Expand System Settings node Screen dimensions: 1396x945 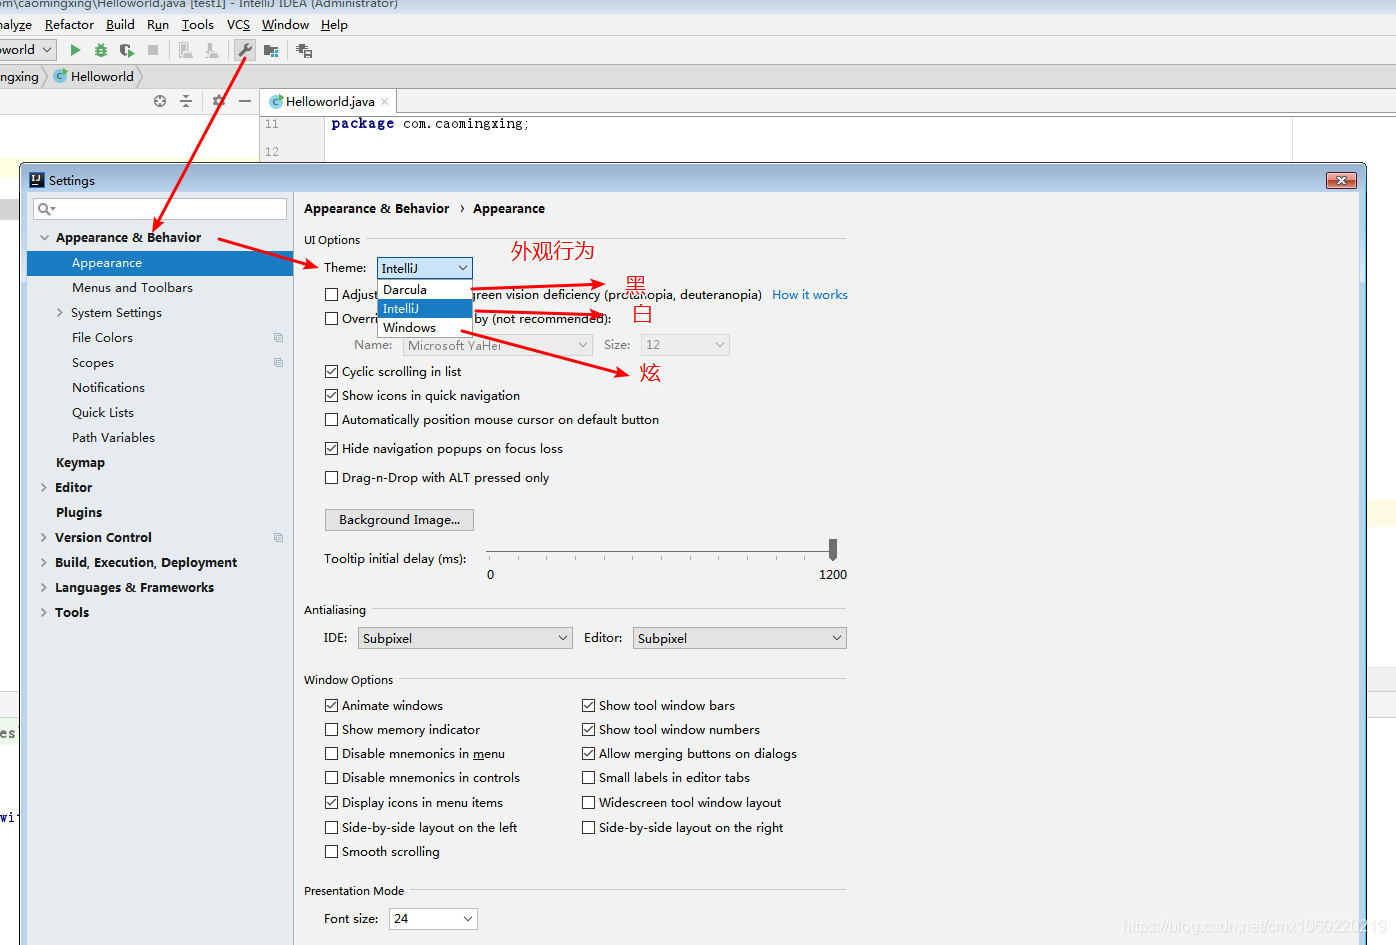click(x=60, y=313)
